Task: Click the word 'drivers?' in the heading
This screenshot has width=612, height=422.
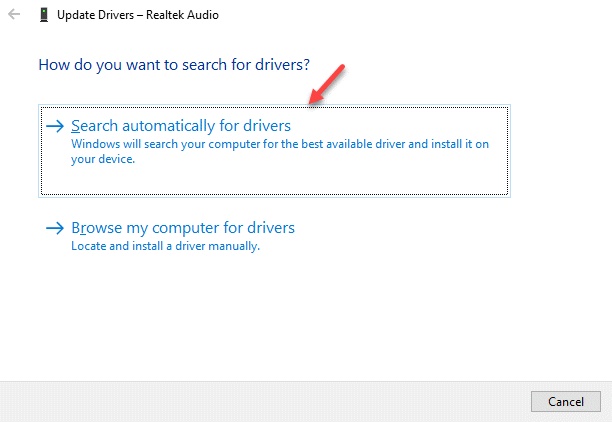Action: pos(282,65)
